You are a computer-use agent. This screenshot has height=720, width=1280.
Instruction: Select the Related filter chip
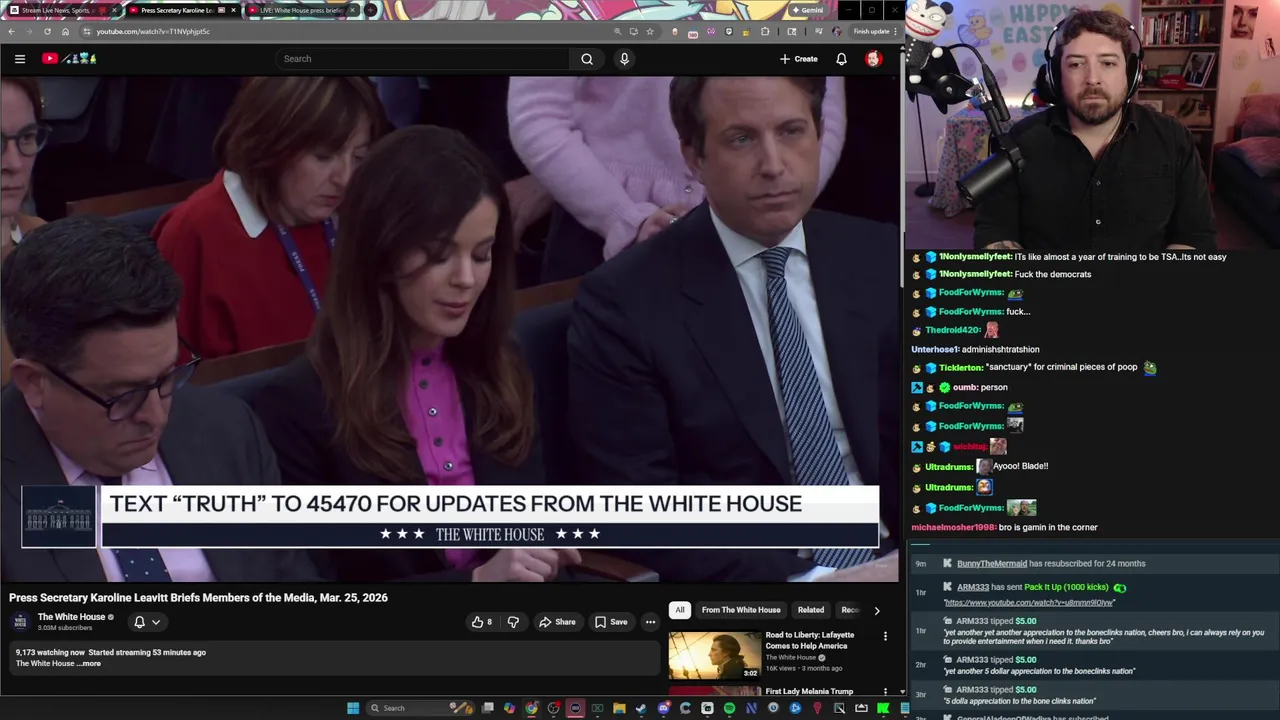point(811,610)
